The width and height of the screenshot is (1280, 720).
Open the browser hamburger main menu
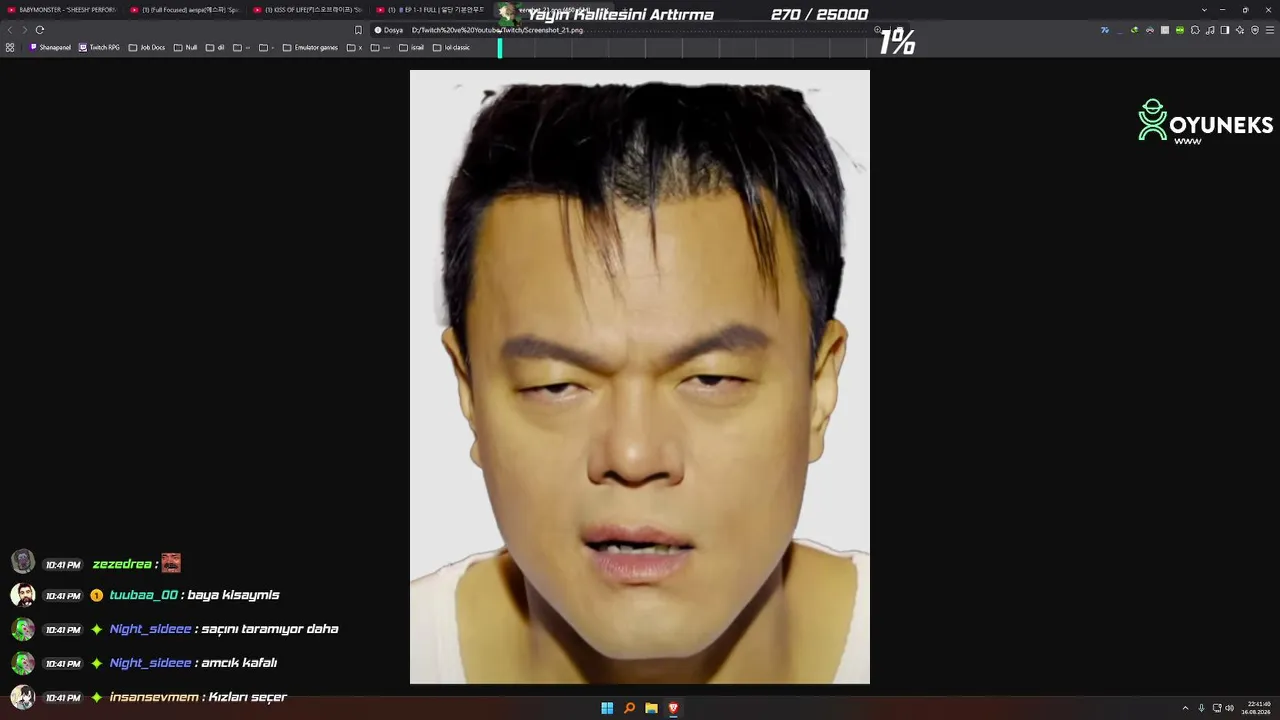(1270, 30)
